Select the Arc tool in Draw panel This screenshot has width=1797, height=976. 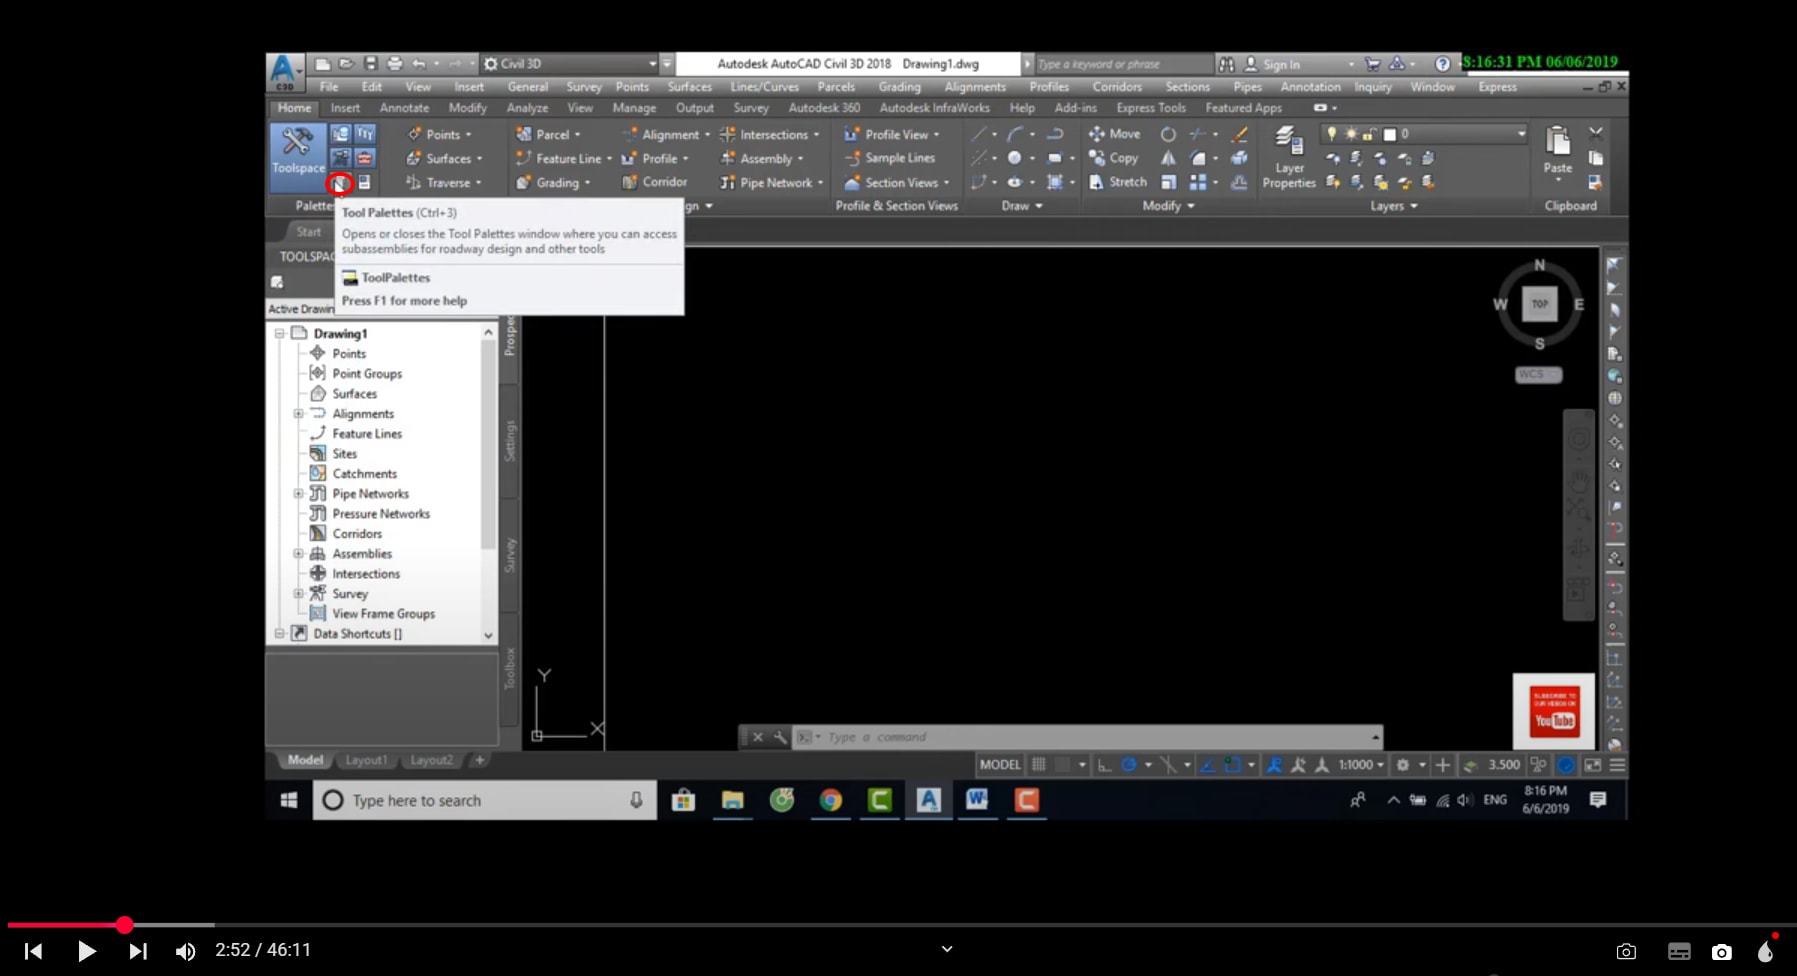point(1015,134)
